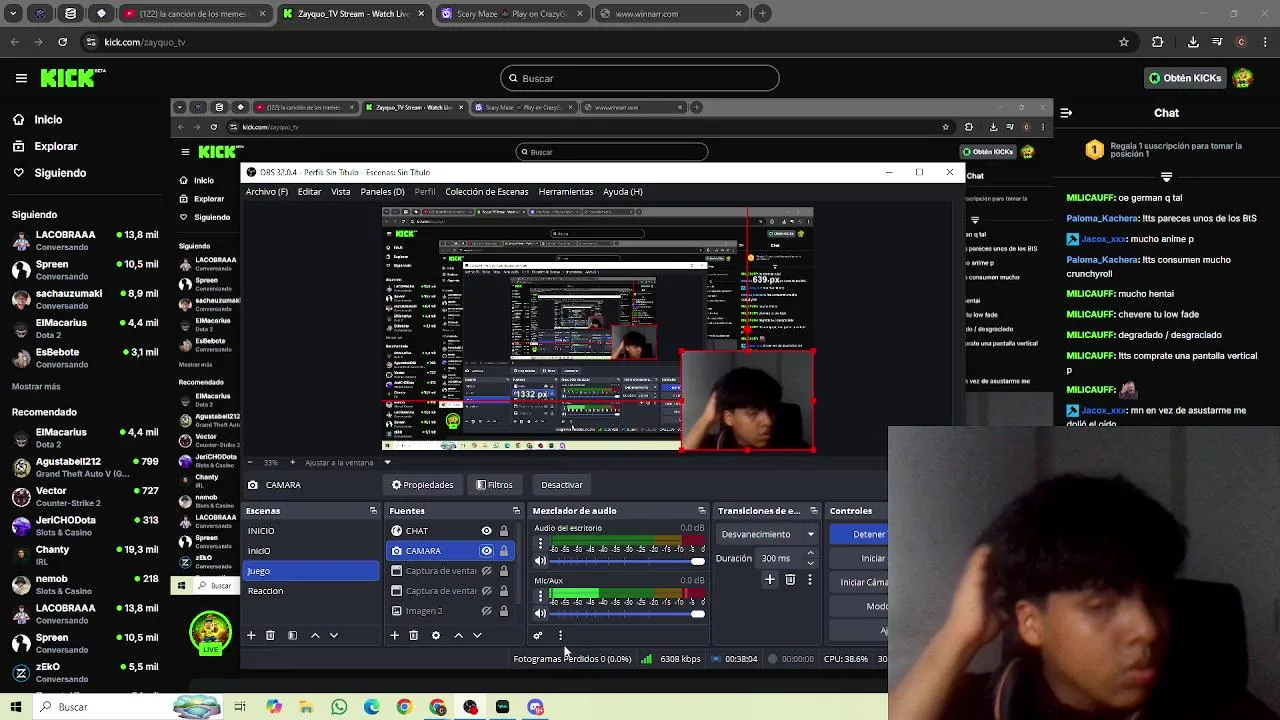Click Filtros button above sources
The width and height of the screenshot is (1280, 720).
[x=494, y=485]
